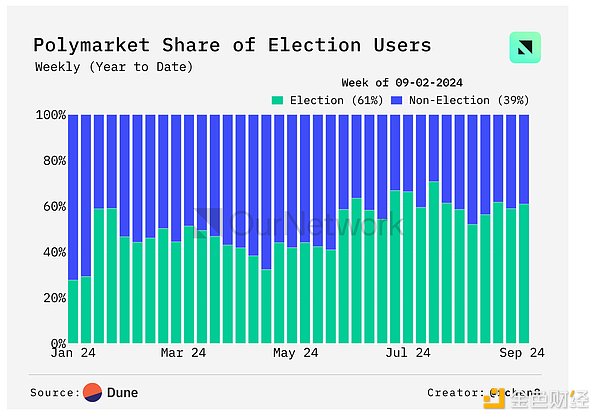Image resolution: width=600 pixels, height=420 pixels.
Task: Select the Mar 24 x-axis label
Action: (x=185, y=353)
